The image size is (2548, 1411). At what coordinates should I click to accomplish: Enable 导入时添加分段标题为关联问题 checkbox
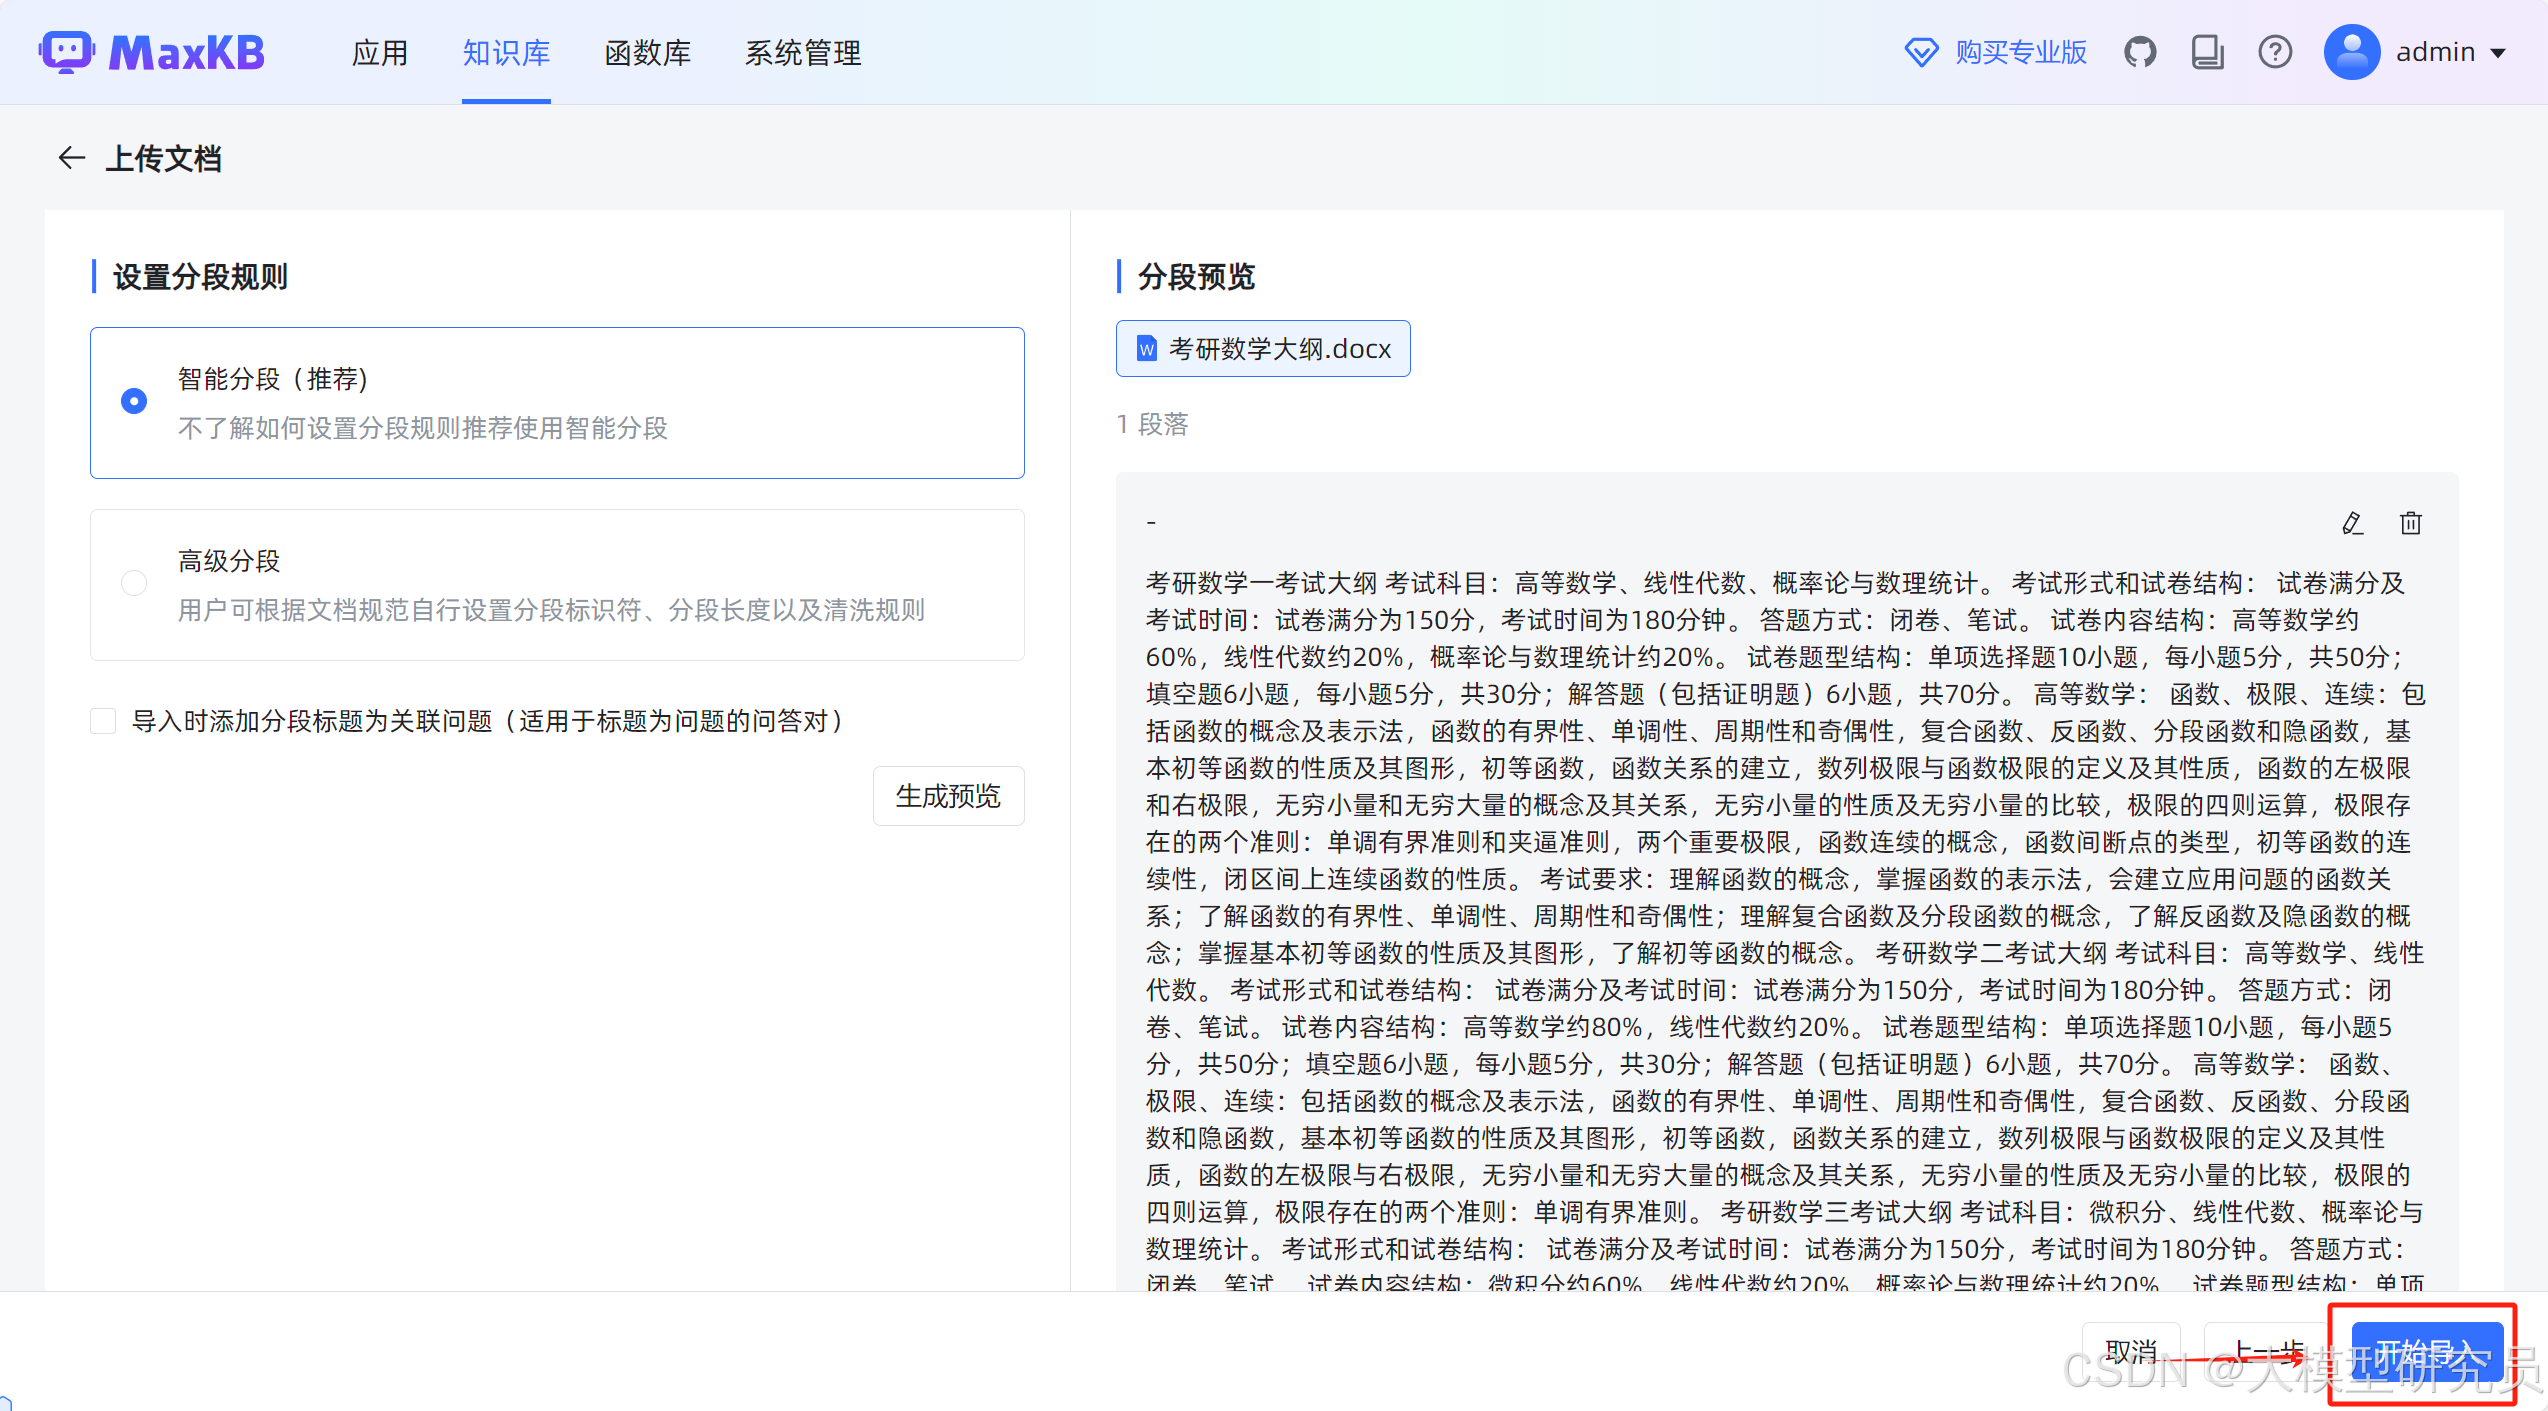(104, 721)
